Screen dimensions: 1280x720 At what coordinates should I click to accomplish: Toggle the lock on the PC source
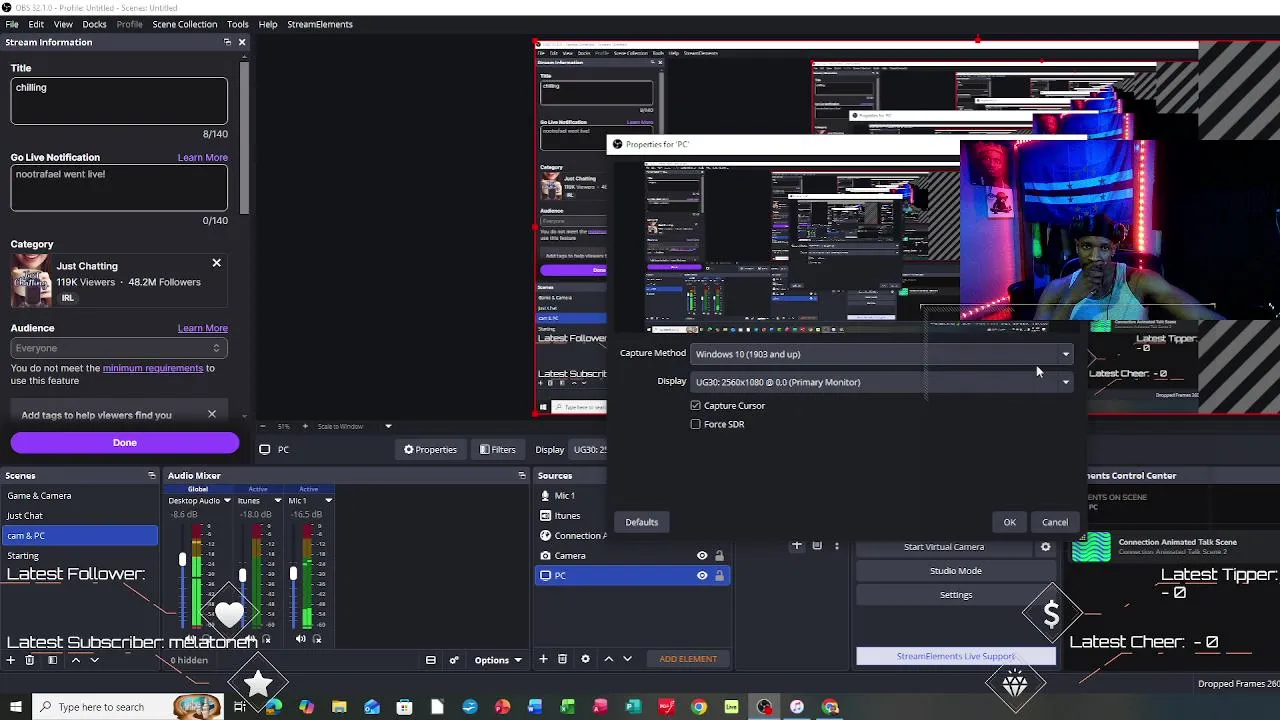[719, 576]
